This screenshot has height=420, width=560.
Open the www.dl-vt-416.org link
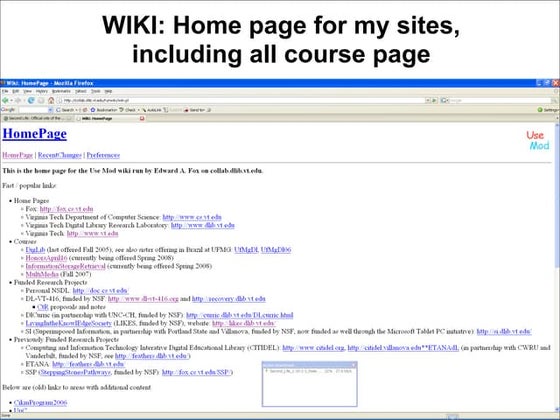pyautogui.click(x=143, y=299)
